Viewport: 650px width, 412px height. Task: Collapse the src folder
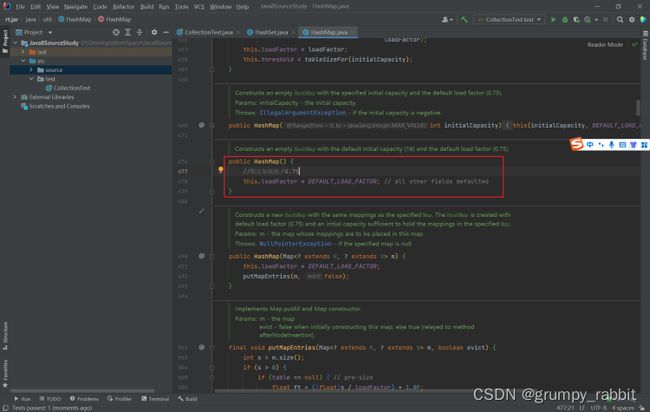pyautogui.click(x=23, y=61)
